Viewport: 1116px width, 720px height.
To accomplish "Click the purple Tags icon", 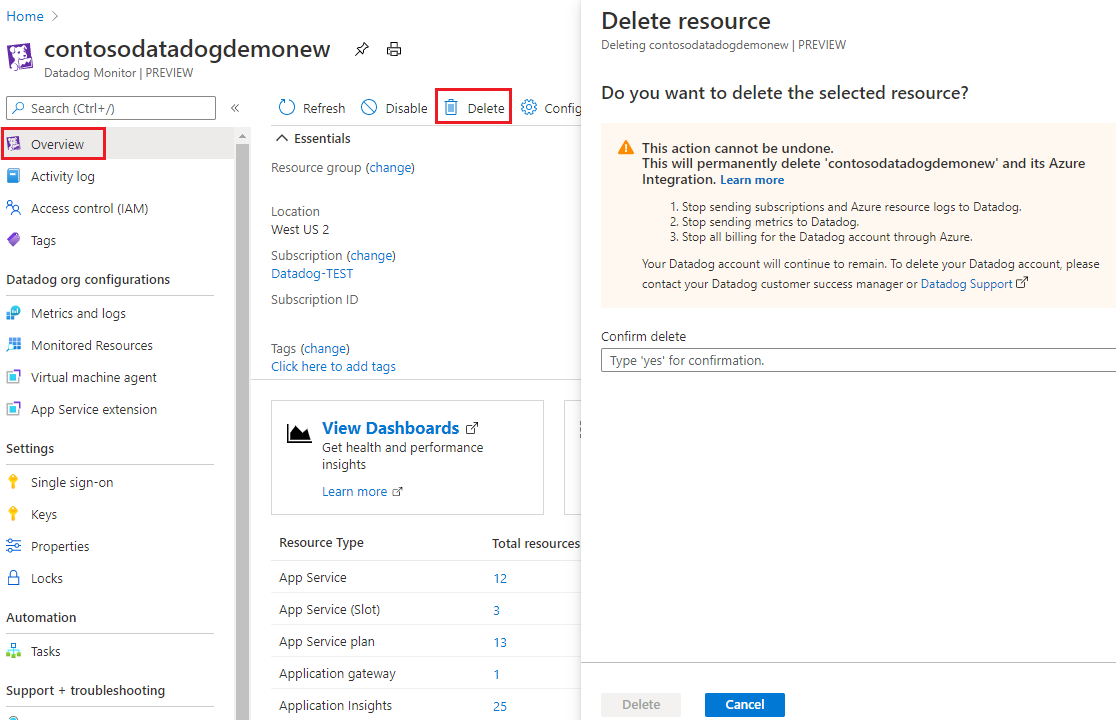I will (x=14, y=240).
